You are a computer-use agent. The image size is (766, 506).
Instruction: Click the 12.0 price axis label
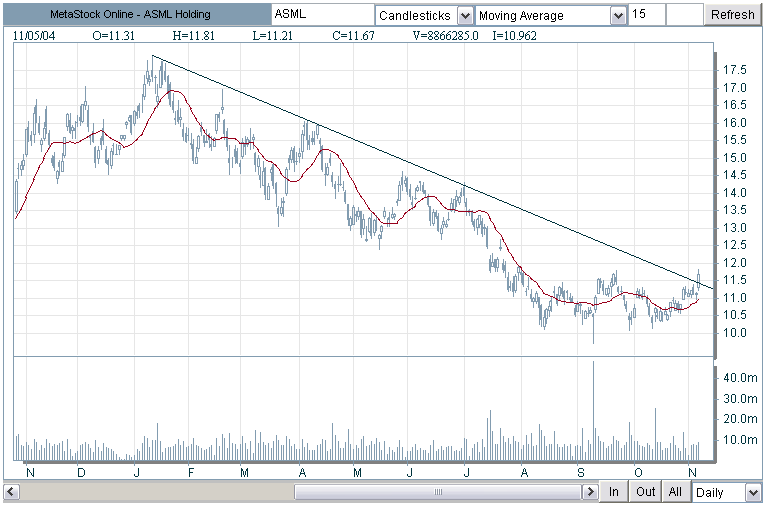(x=735, y=263)
